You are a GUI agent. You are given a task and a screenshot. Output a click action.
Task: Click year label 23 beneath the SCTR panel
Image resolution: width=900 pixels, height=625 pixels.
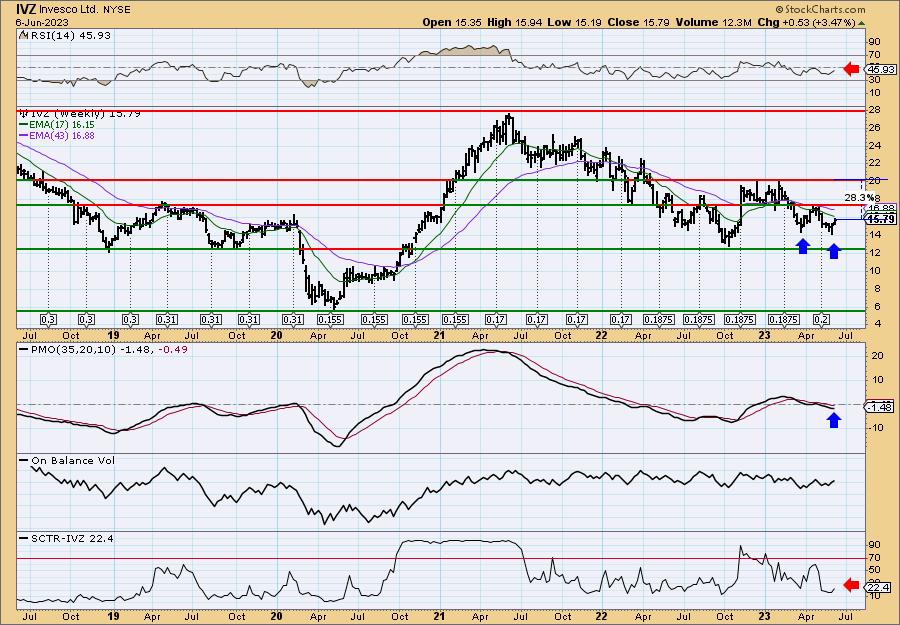coord(765,616)
